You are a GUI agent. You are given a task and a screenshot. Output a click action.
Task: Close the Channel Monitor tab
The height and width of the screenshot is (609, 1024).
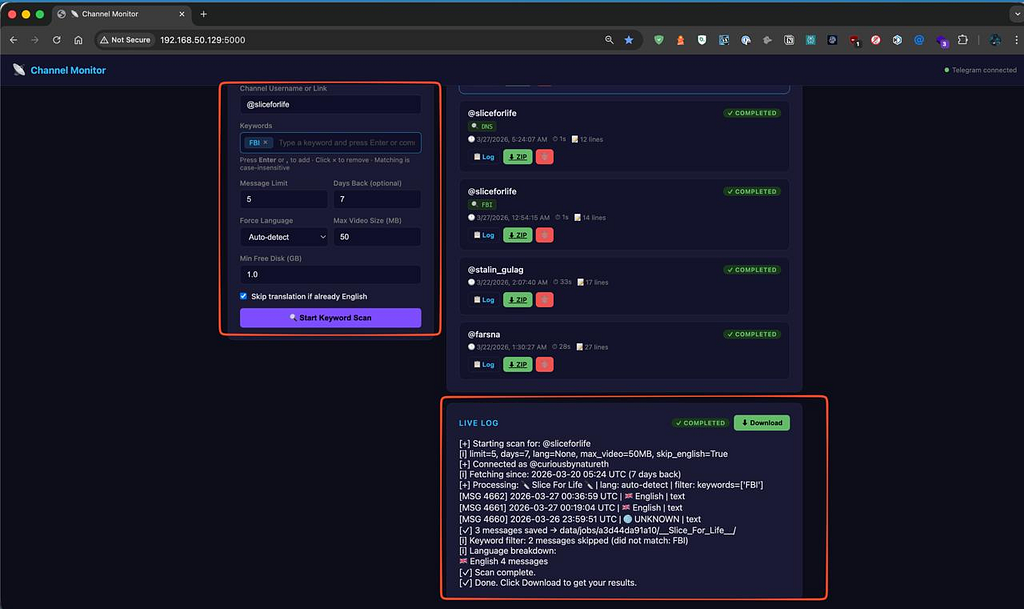pyautogui.click(x=182, y=14)
